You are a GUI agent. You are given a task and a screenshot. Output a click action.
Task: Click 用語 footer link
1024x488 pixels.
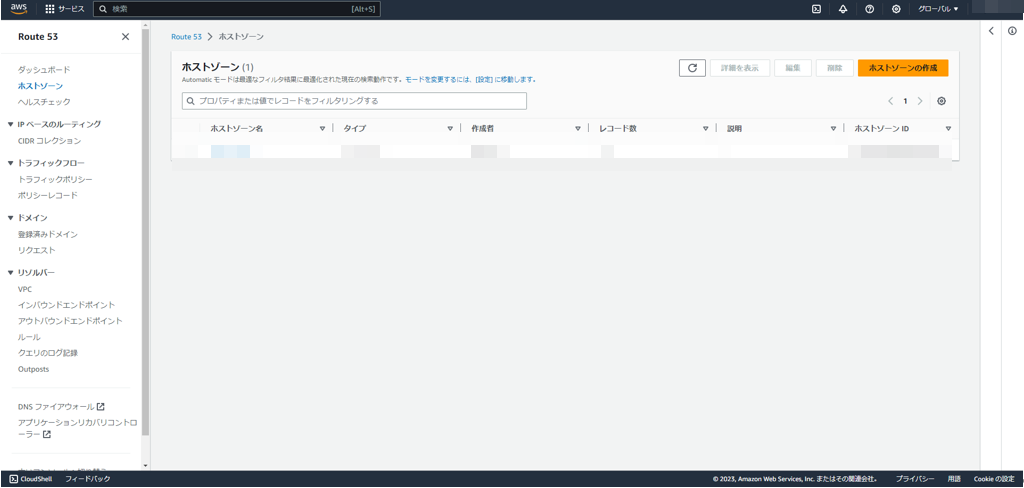[x=954, y=479]
